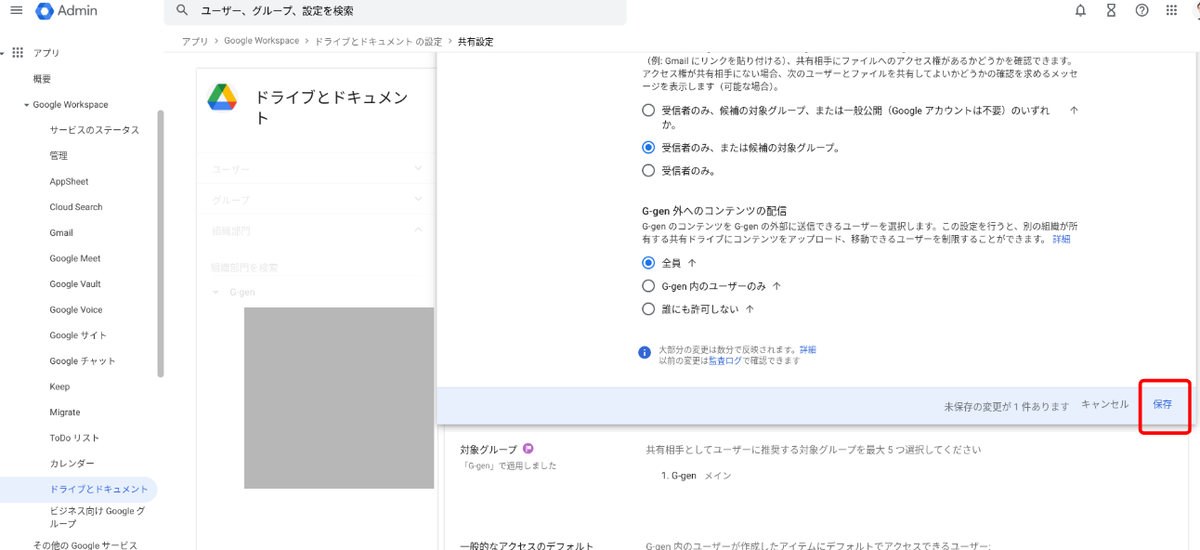Click the blue info icon
This screenshot has height=550, width=1200.
645,353
